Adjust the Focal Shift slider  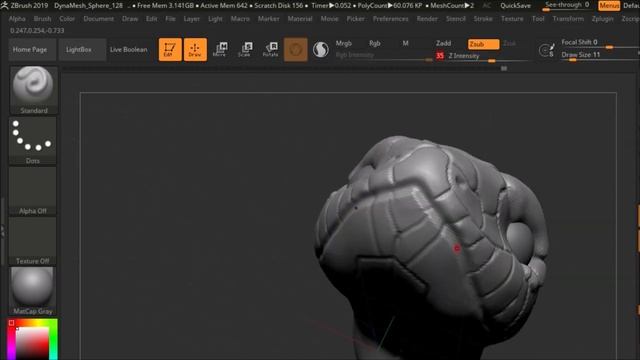599,43
